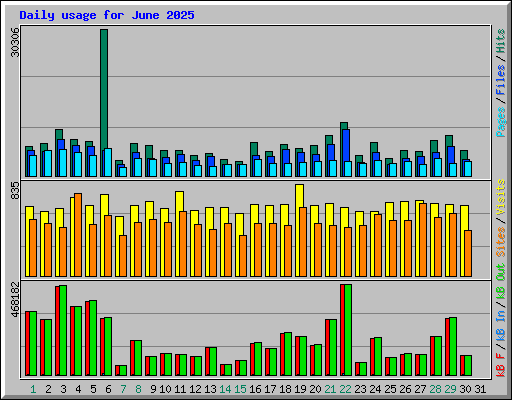512x400 pixels.
Task: Click green day label 14 on x-axis
Action: tap(225, 389)
